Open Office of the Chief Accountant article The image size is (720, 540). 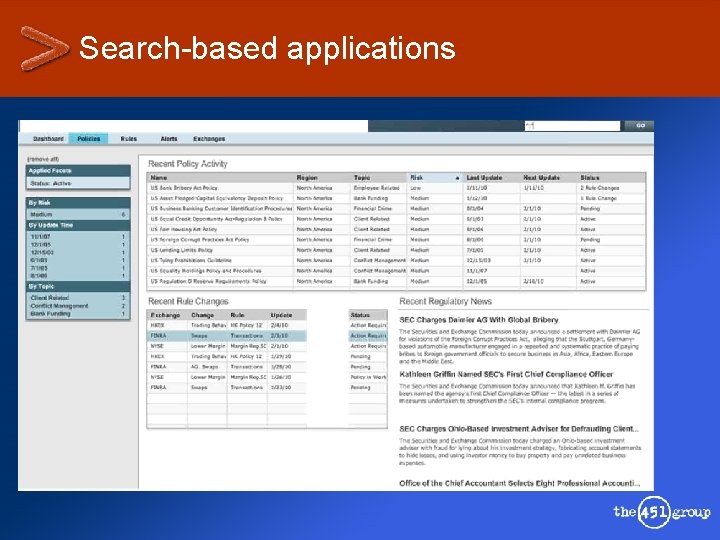pyautogui.click(x=519, y=483)
